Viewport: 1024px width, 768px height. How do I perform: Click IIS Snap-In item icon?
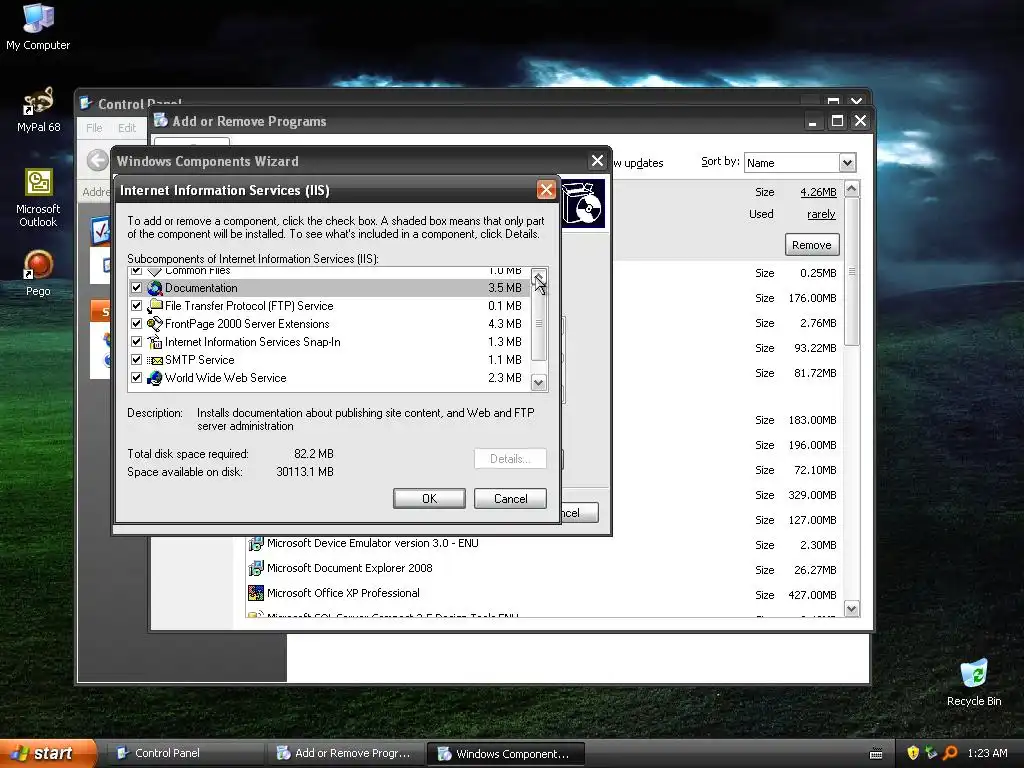(155, 342)
